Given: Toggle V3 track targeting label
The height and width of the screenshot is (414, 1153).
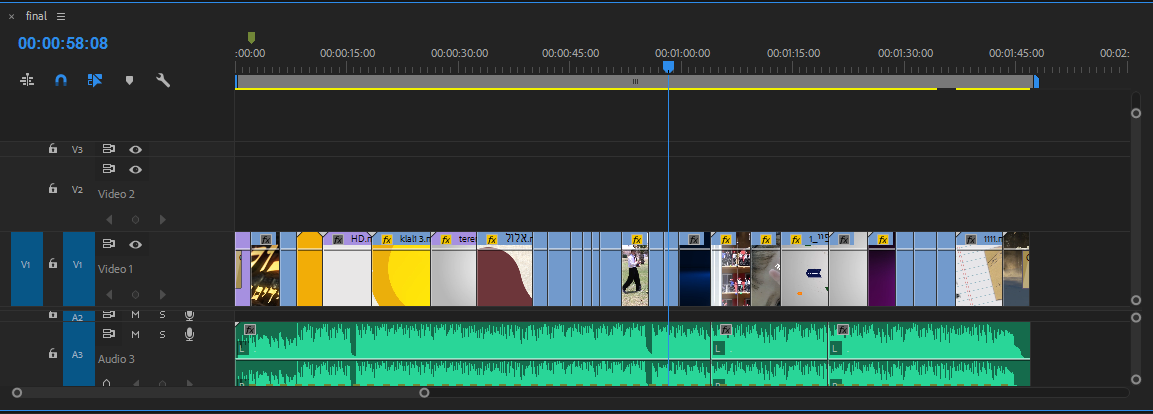Looking at the screenshot, I should click(77, 149).
